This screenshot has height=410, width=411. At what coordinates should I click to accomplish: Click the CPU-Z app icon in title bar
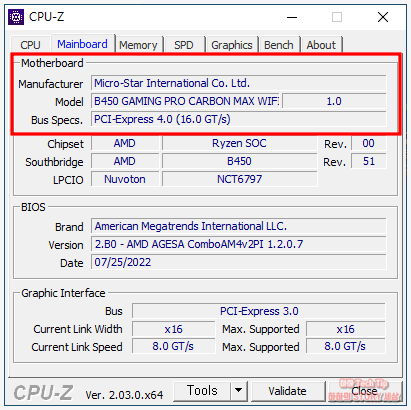point(16,17)
